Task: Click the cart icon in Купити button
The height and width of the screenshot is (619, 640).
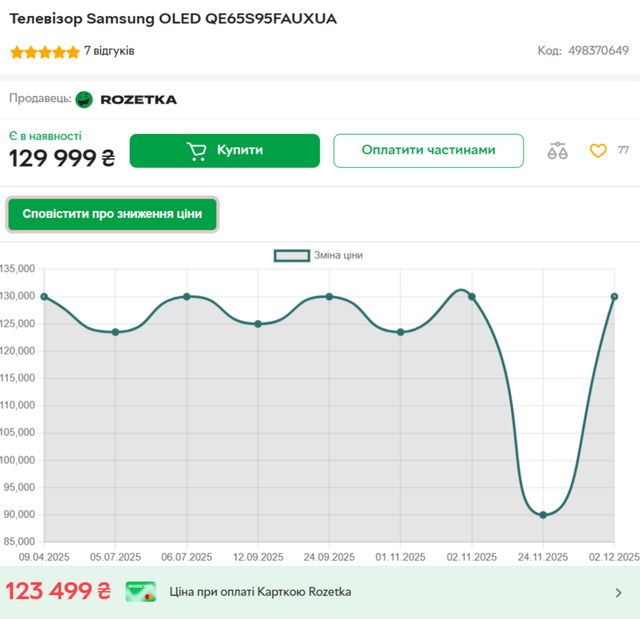Action: (197, 151)
